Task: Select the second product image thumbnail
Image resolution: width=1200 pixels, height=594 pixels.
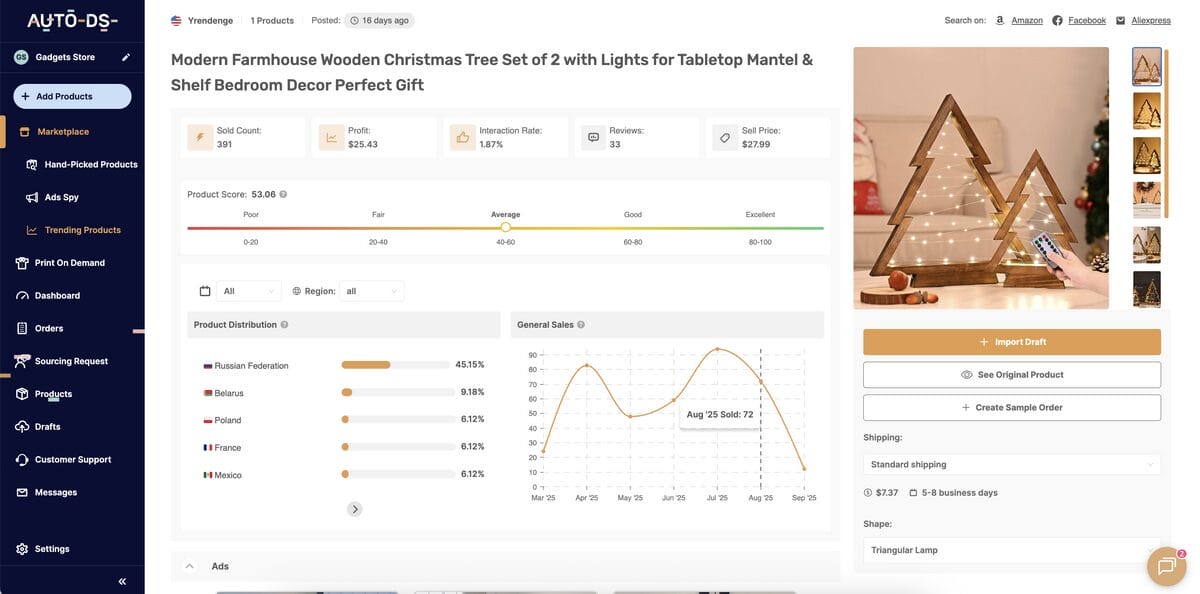Action: click(x=1146, y=111)
